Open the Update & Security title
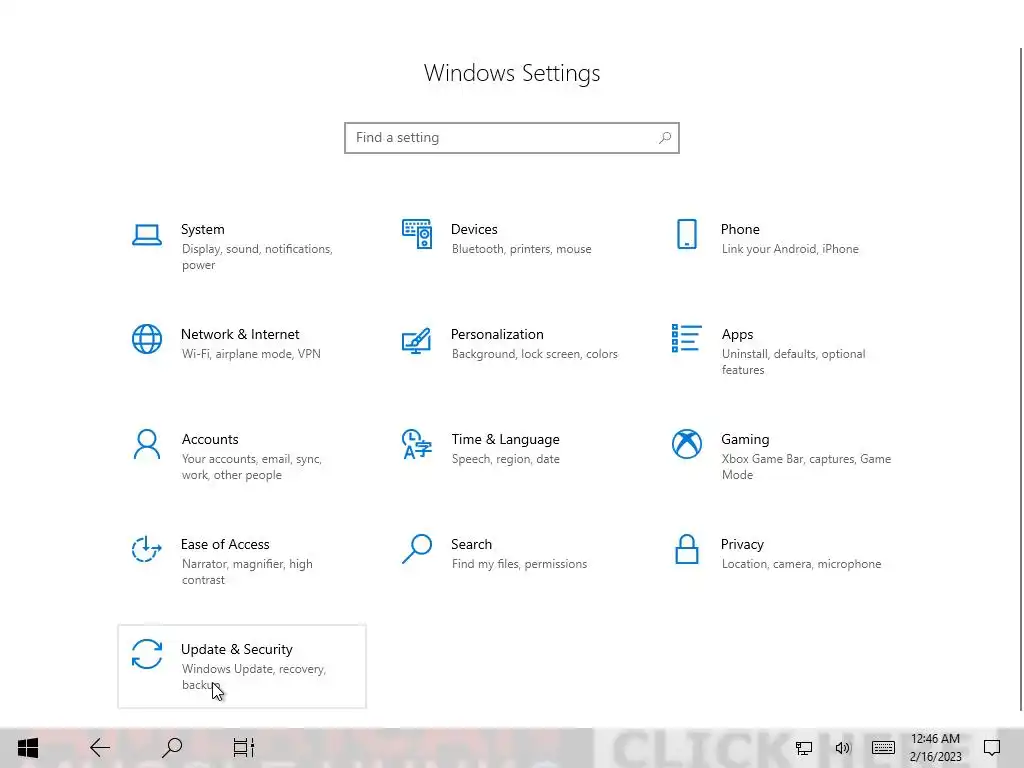Image resolution: width=1024 pixels, height=768 pixels. [x=236, y=650]
